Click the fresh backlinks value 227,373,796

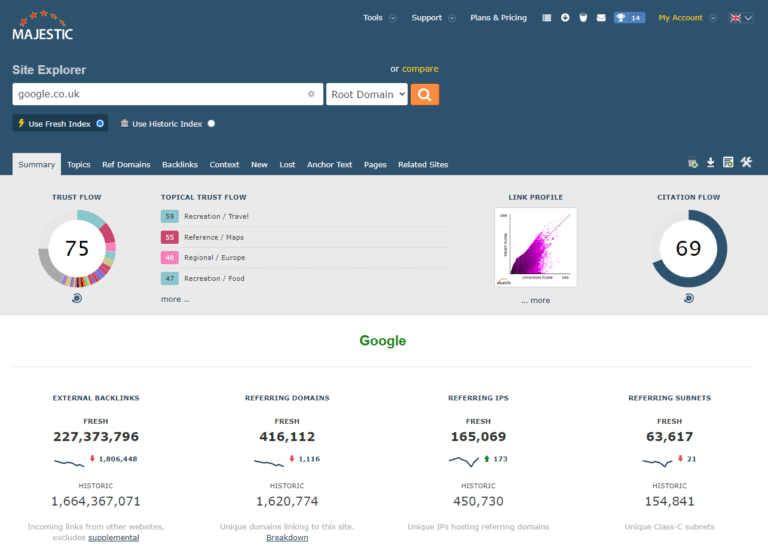96,436
